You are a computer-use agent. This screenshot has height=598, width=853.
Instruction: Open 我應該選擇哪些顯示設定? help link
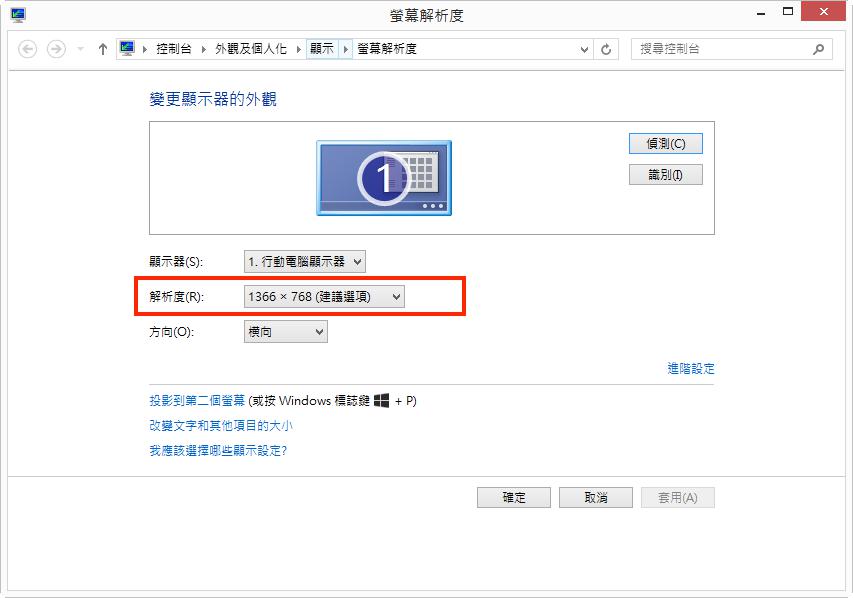tap(218, 451)
